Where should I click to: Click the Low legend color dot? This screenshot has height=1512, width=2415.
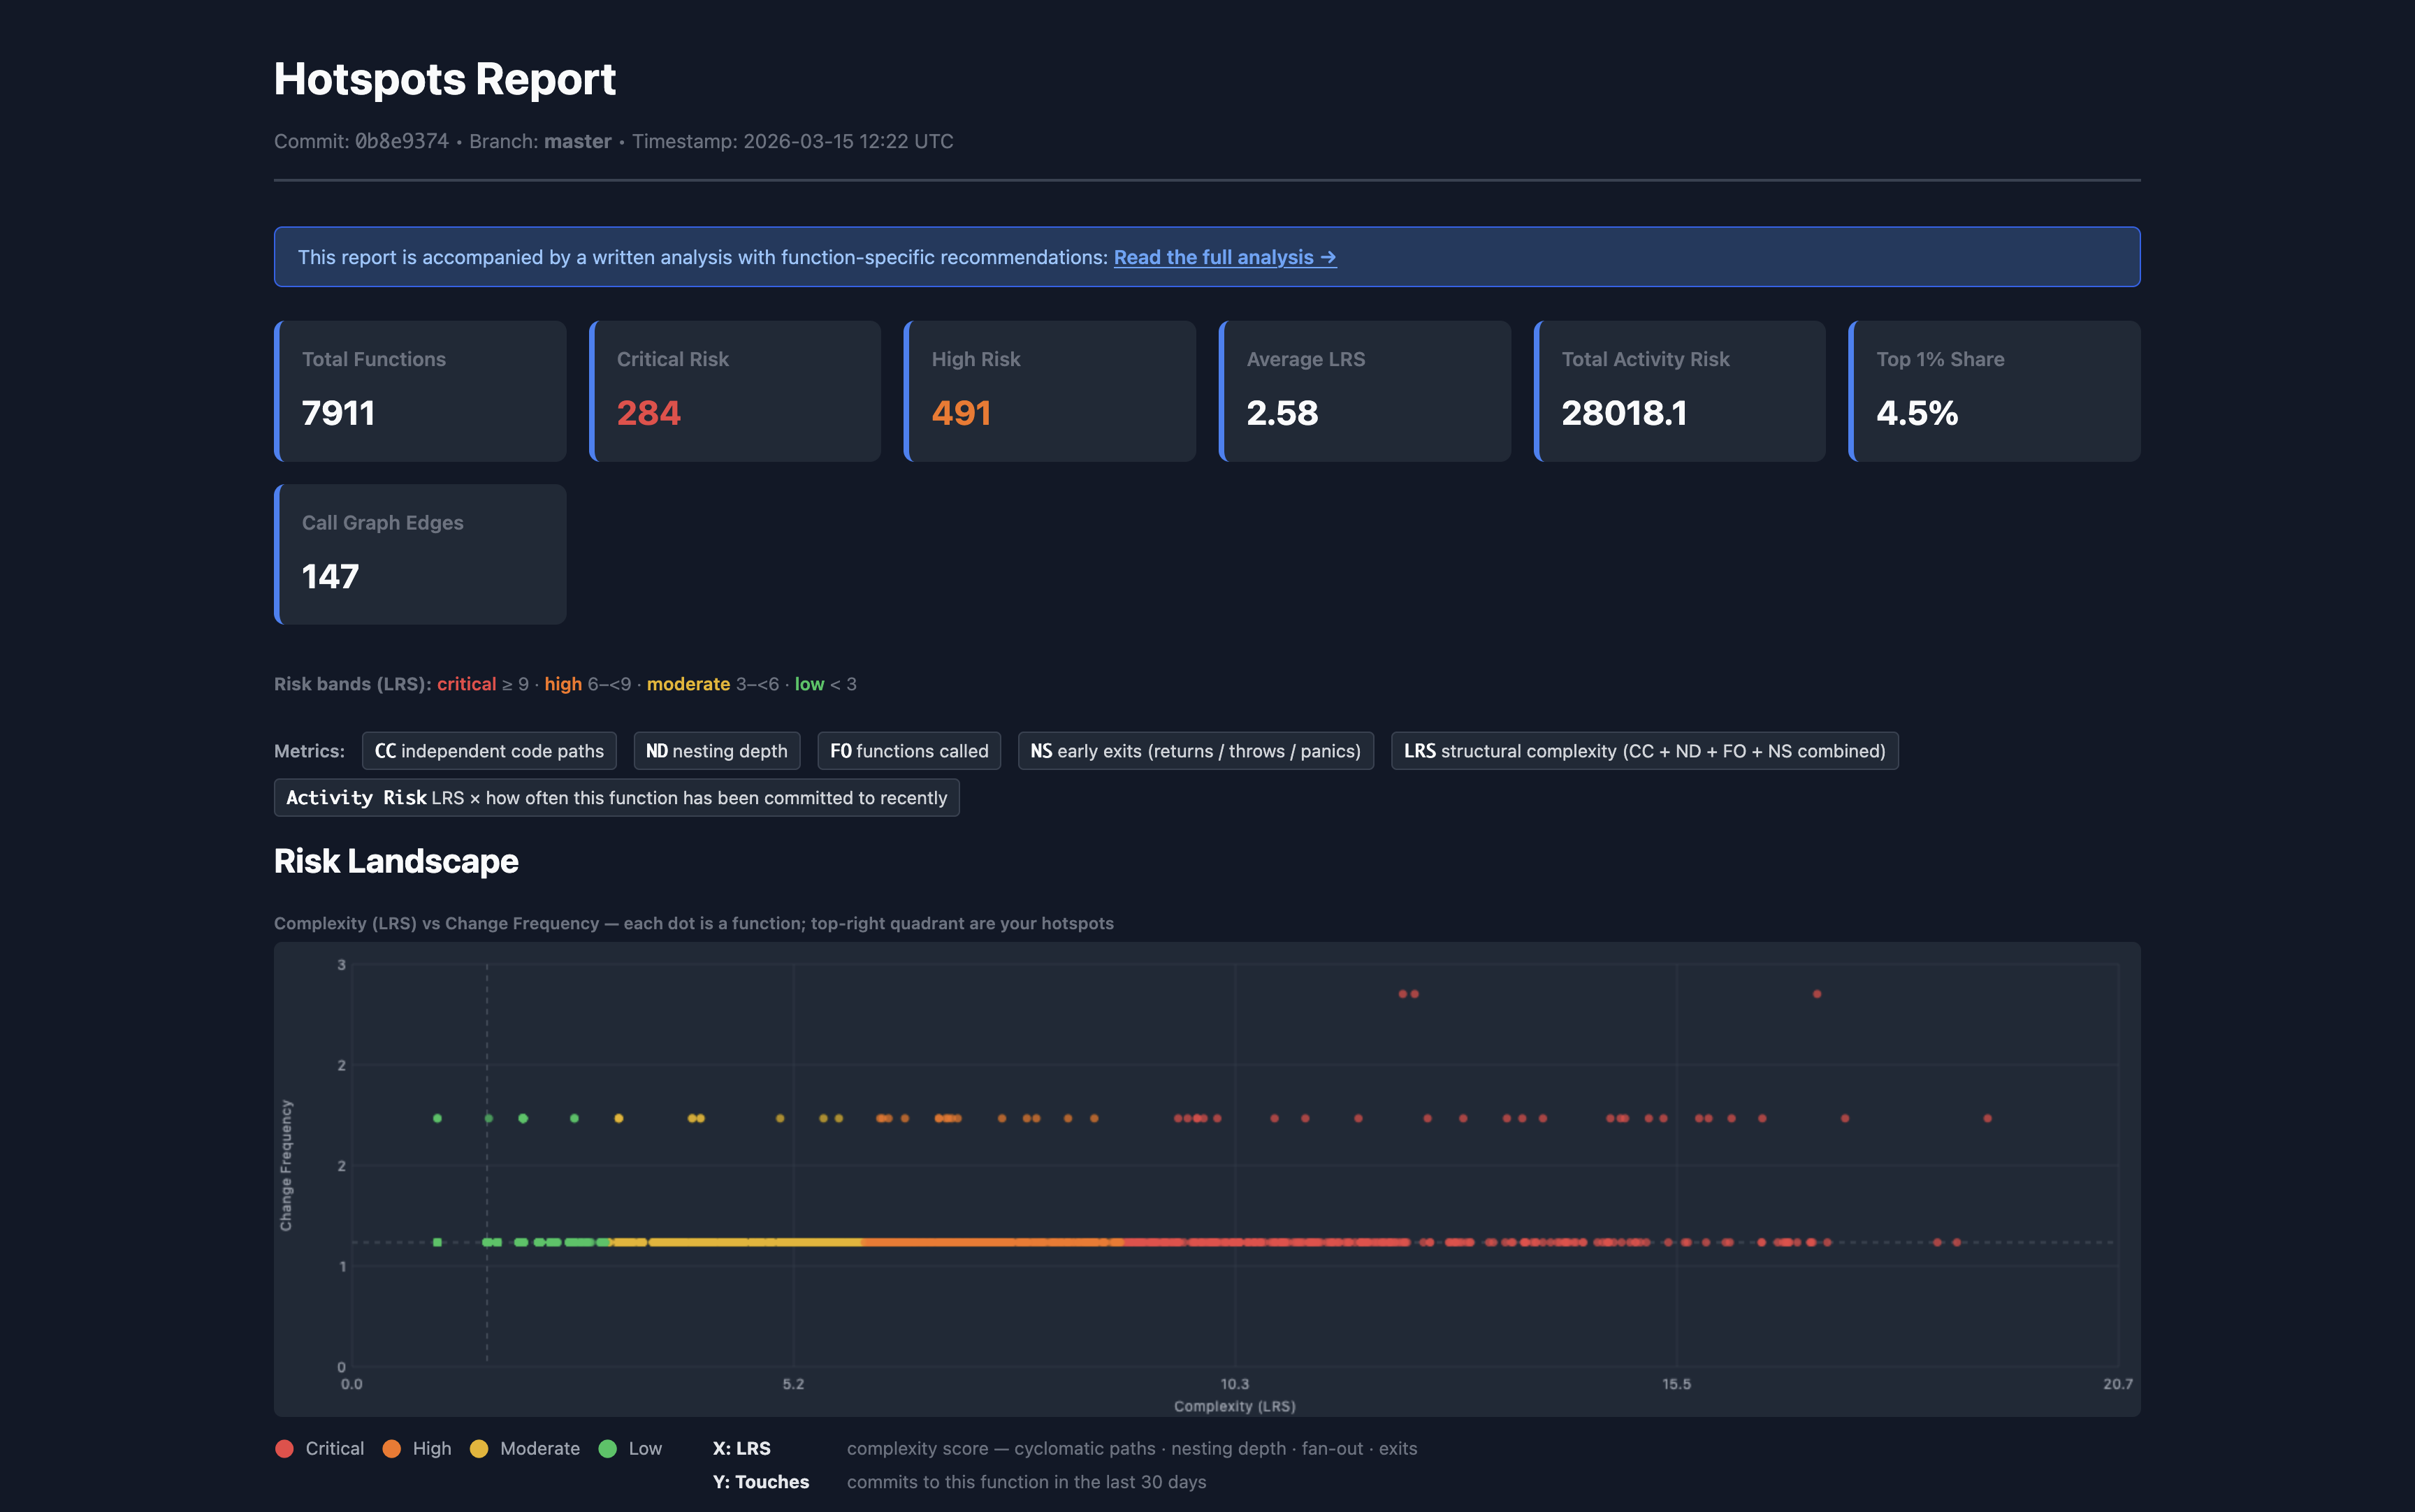608,1448
